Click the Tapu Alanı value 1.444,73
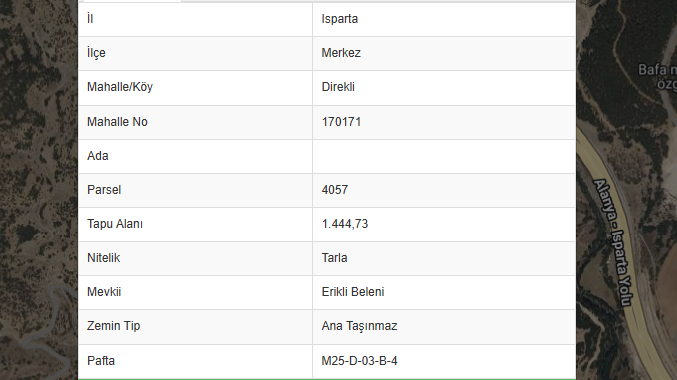This screenshot has height=380, width=677. tap(345, 224)
